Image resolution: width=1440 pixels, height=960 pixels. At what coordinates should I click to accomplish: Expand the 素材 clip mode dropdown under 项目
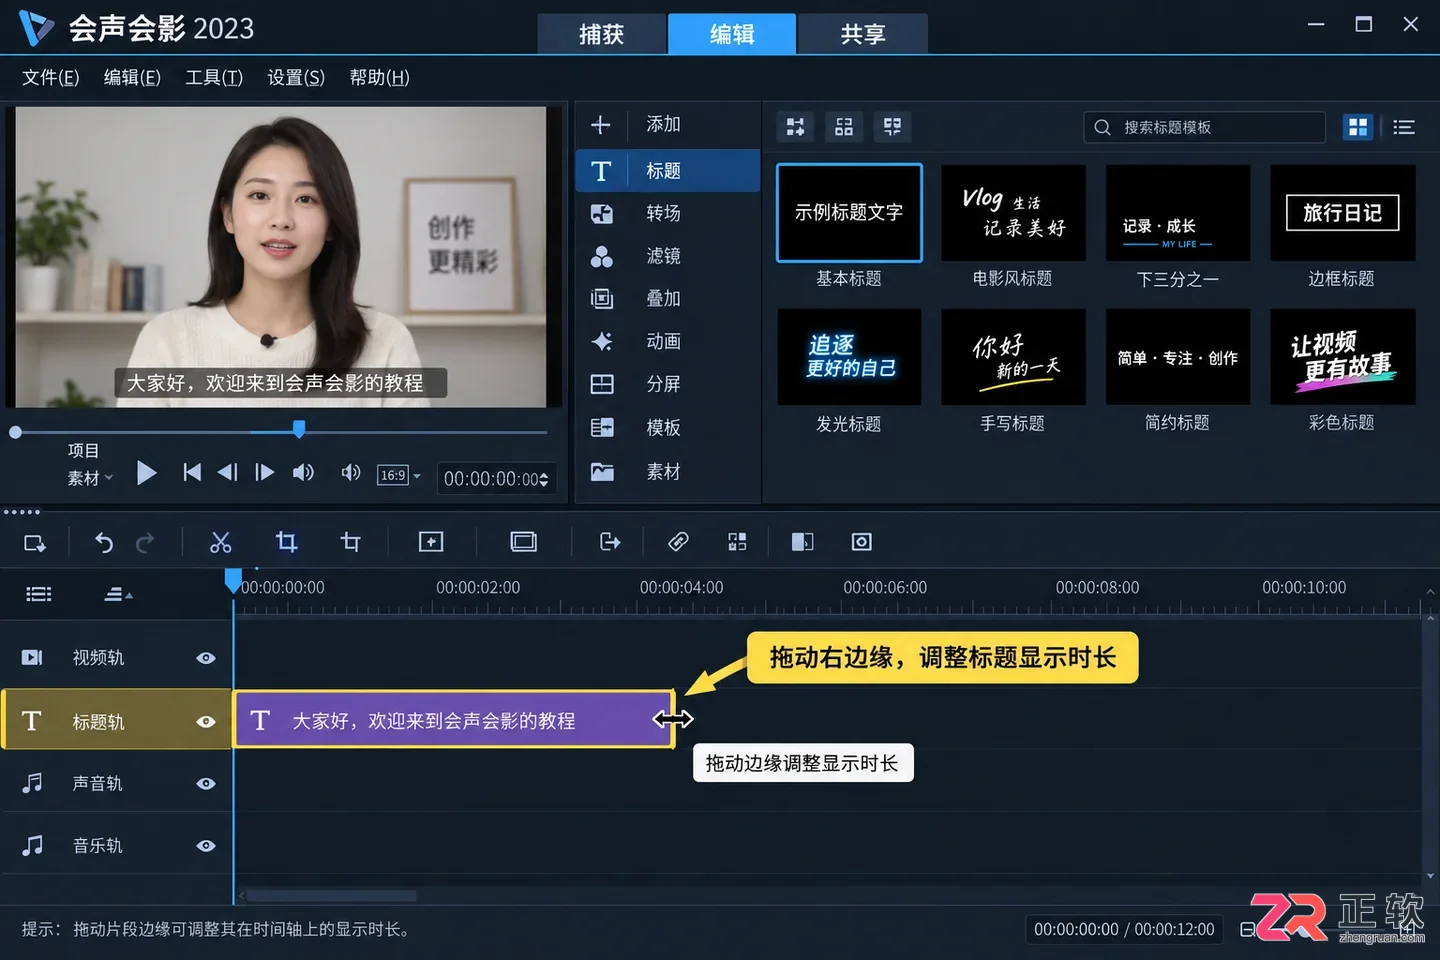(x=91, y=478)
